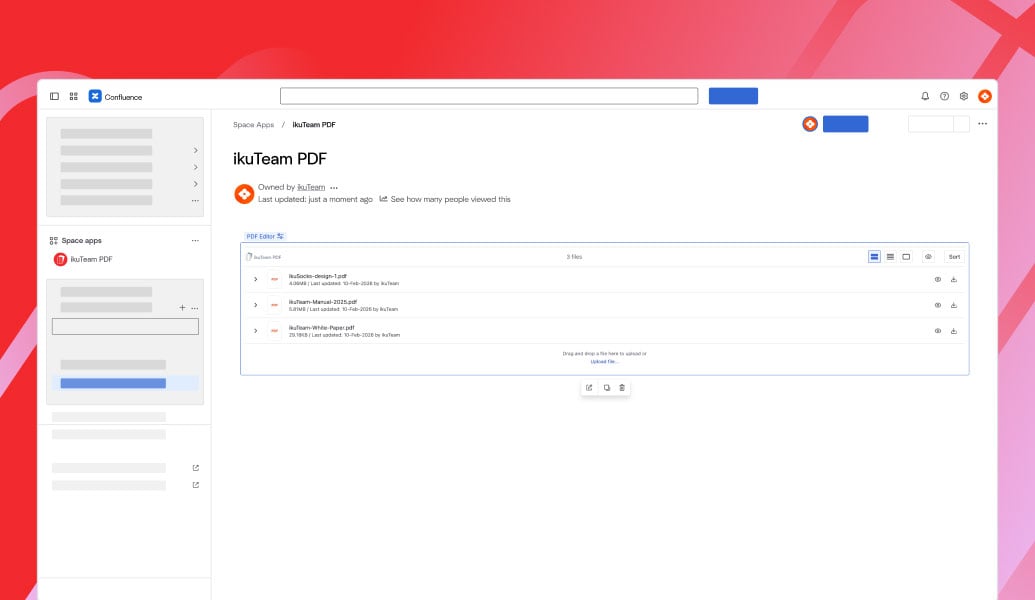Preview ikuTeam-Manual-2025.pdf with its eye icon

click(937, 305)
